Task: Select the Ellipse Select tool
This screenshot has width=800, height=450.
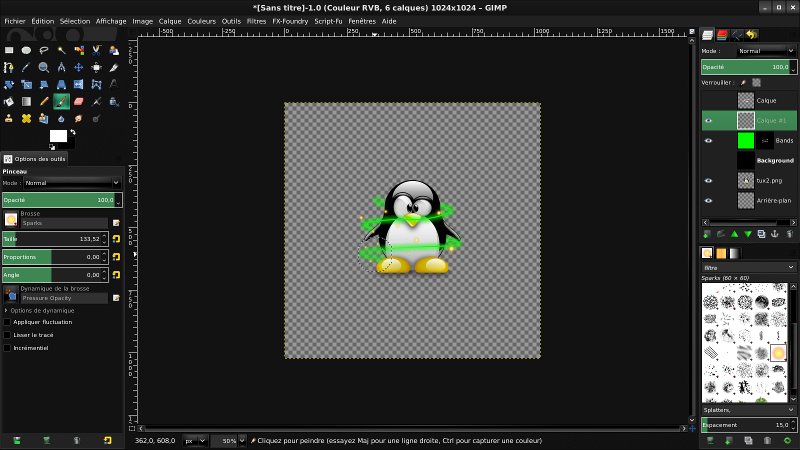Action: [27, 50]
